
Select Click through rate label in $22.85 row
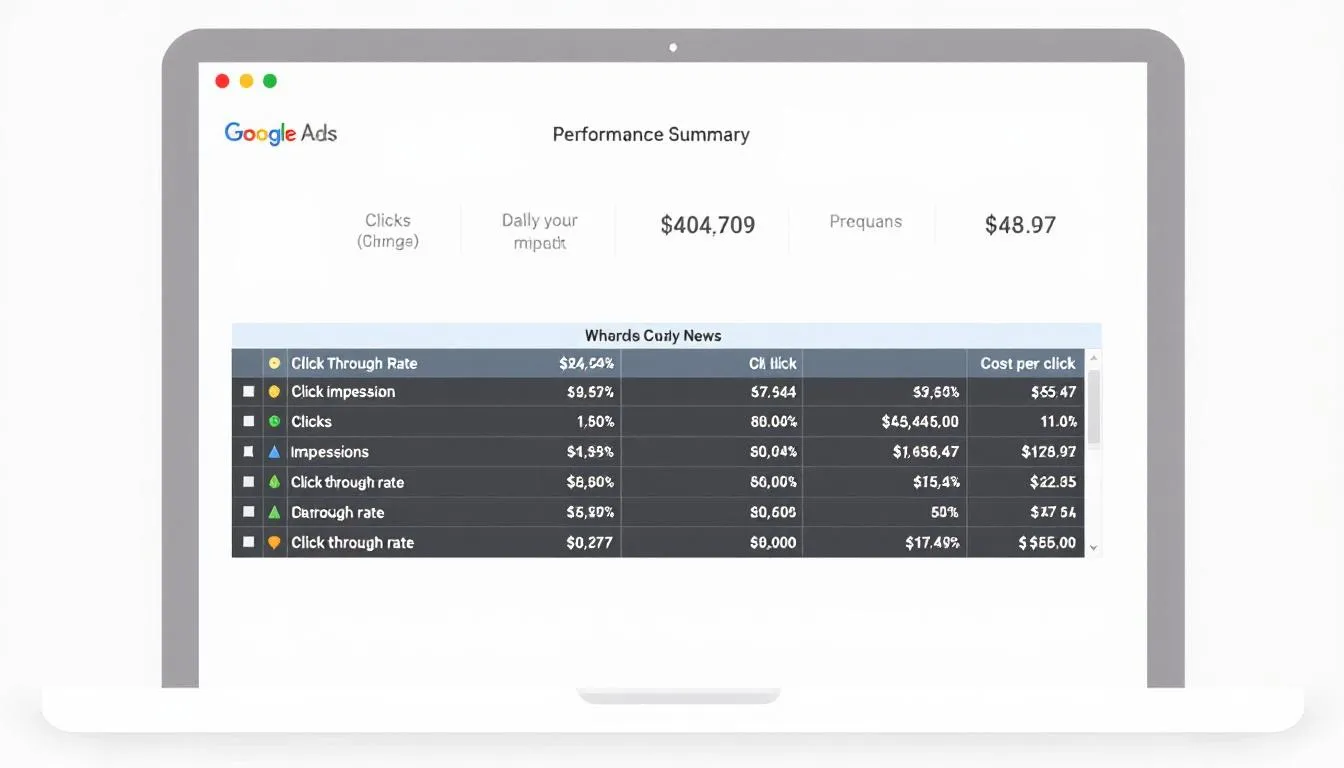[x=348, y=482]
